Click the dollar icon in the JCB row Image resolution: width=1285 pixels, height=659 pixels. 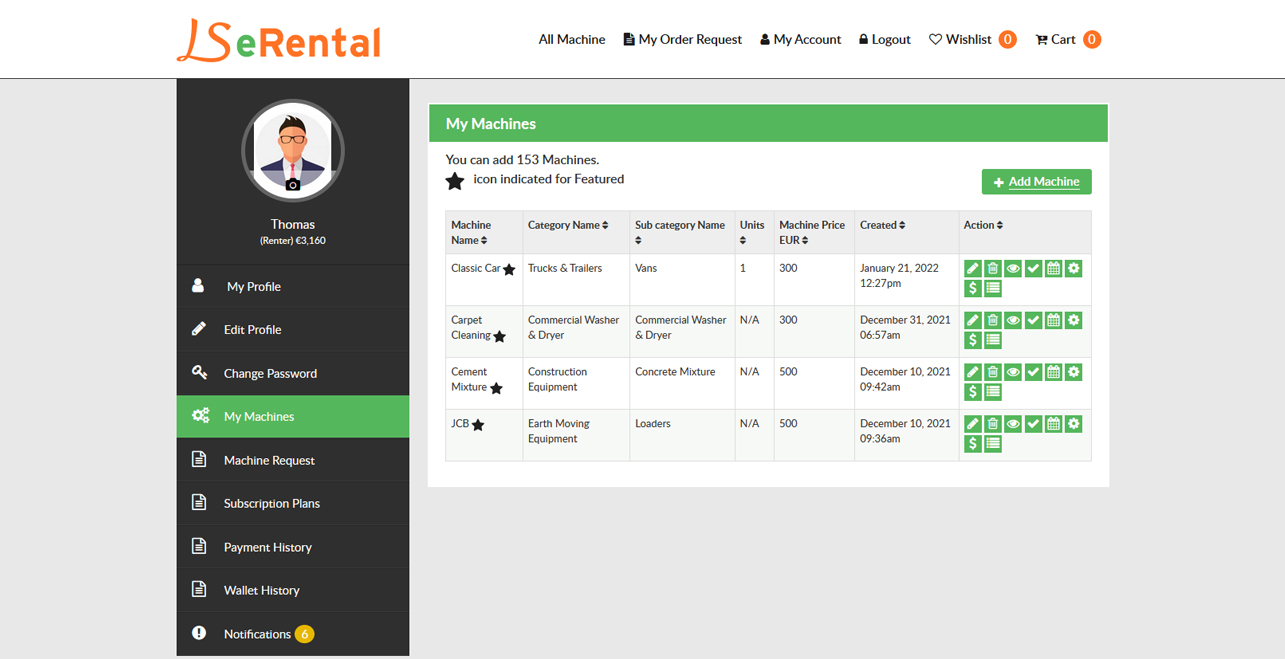972,444
